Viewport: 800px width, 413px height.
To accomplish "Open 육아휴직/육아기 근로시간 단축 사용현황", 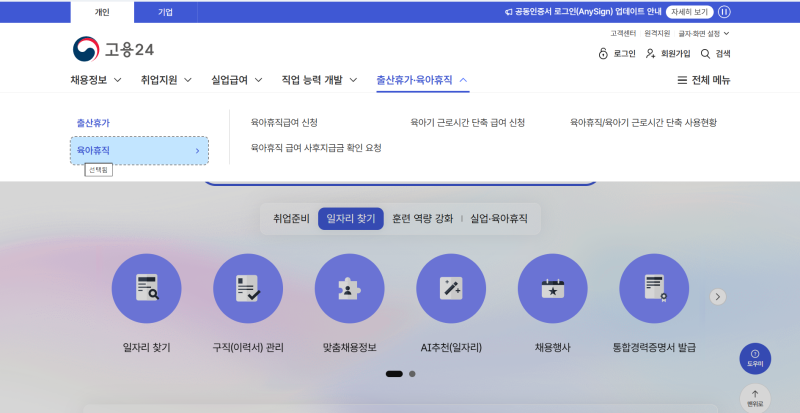I will (x=643, y=123).
